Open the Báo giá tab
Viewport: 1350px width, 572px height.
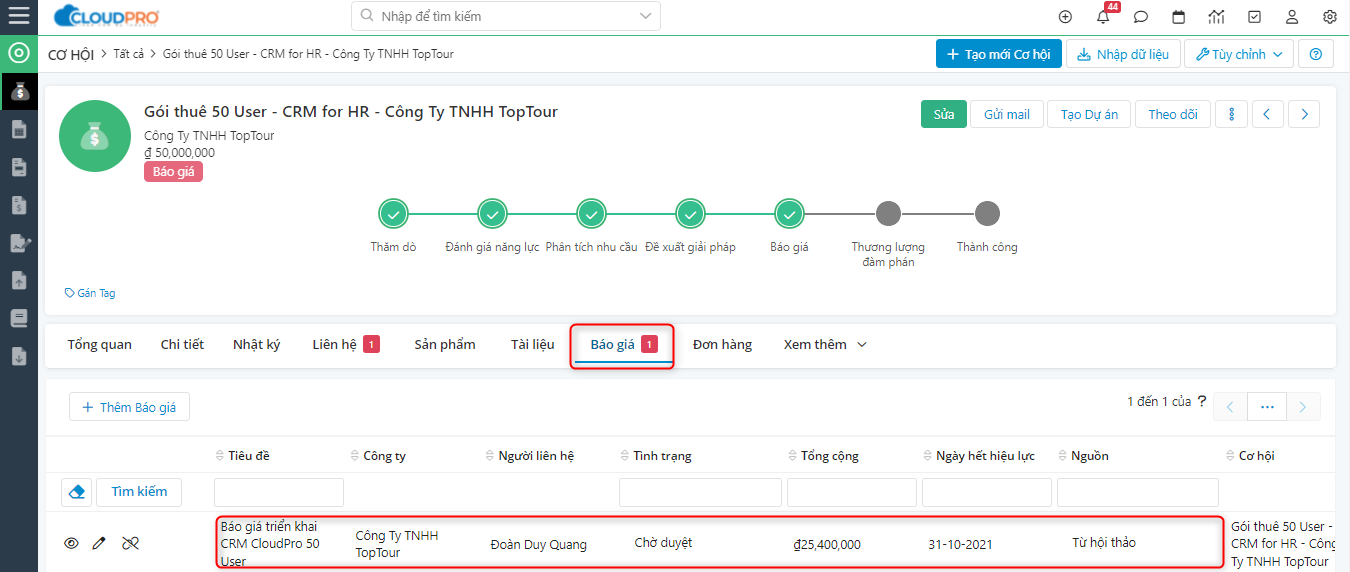[x=623, y=344]
